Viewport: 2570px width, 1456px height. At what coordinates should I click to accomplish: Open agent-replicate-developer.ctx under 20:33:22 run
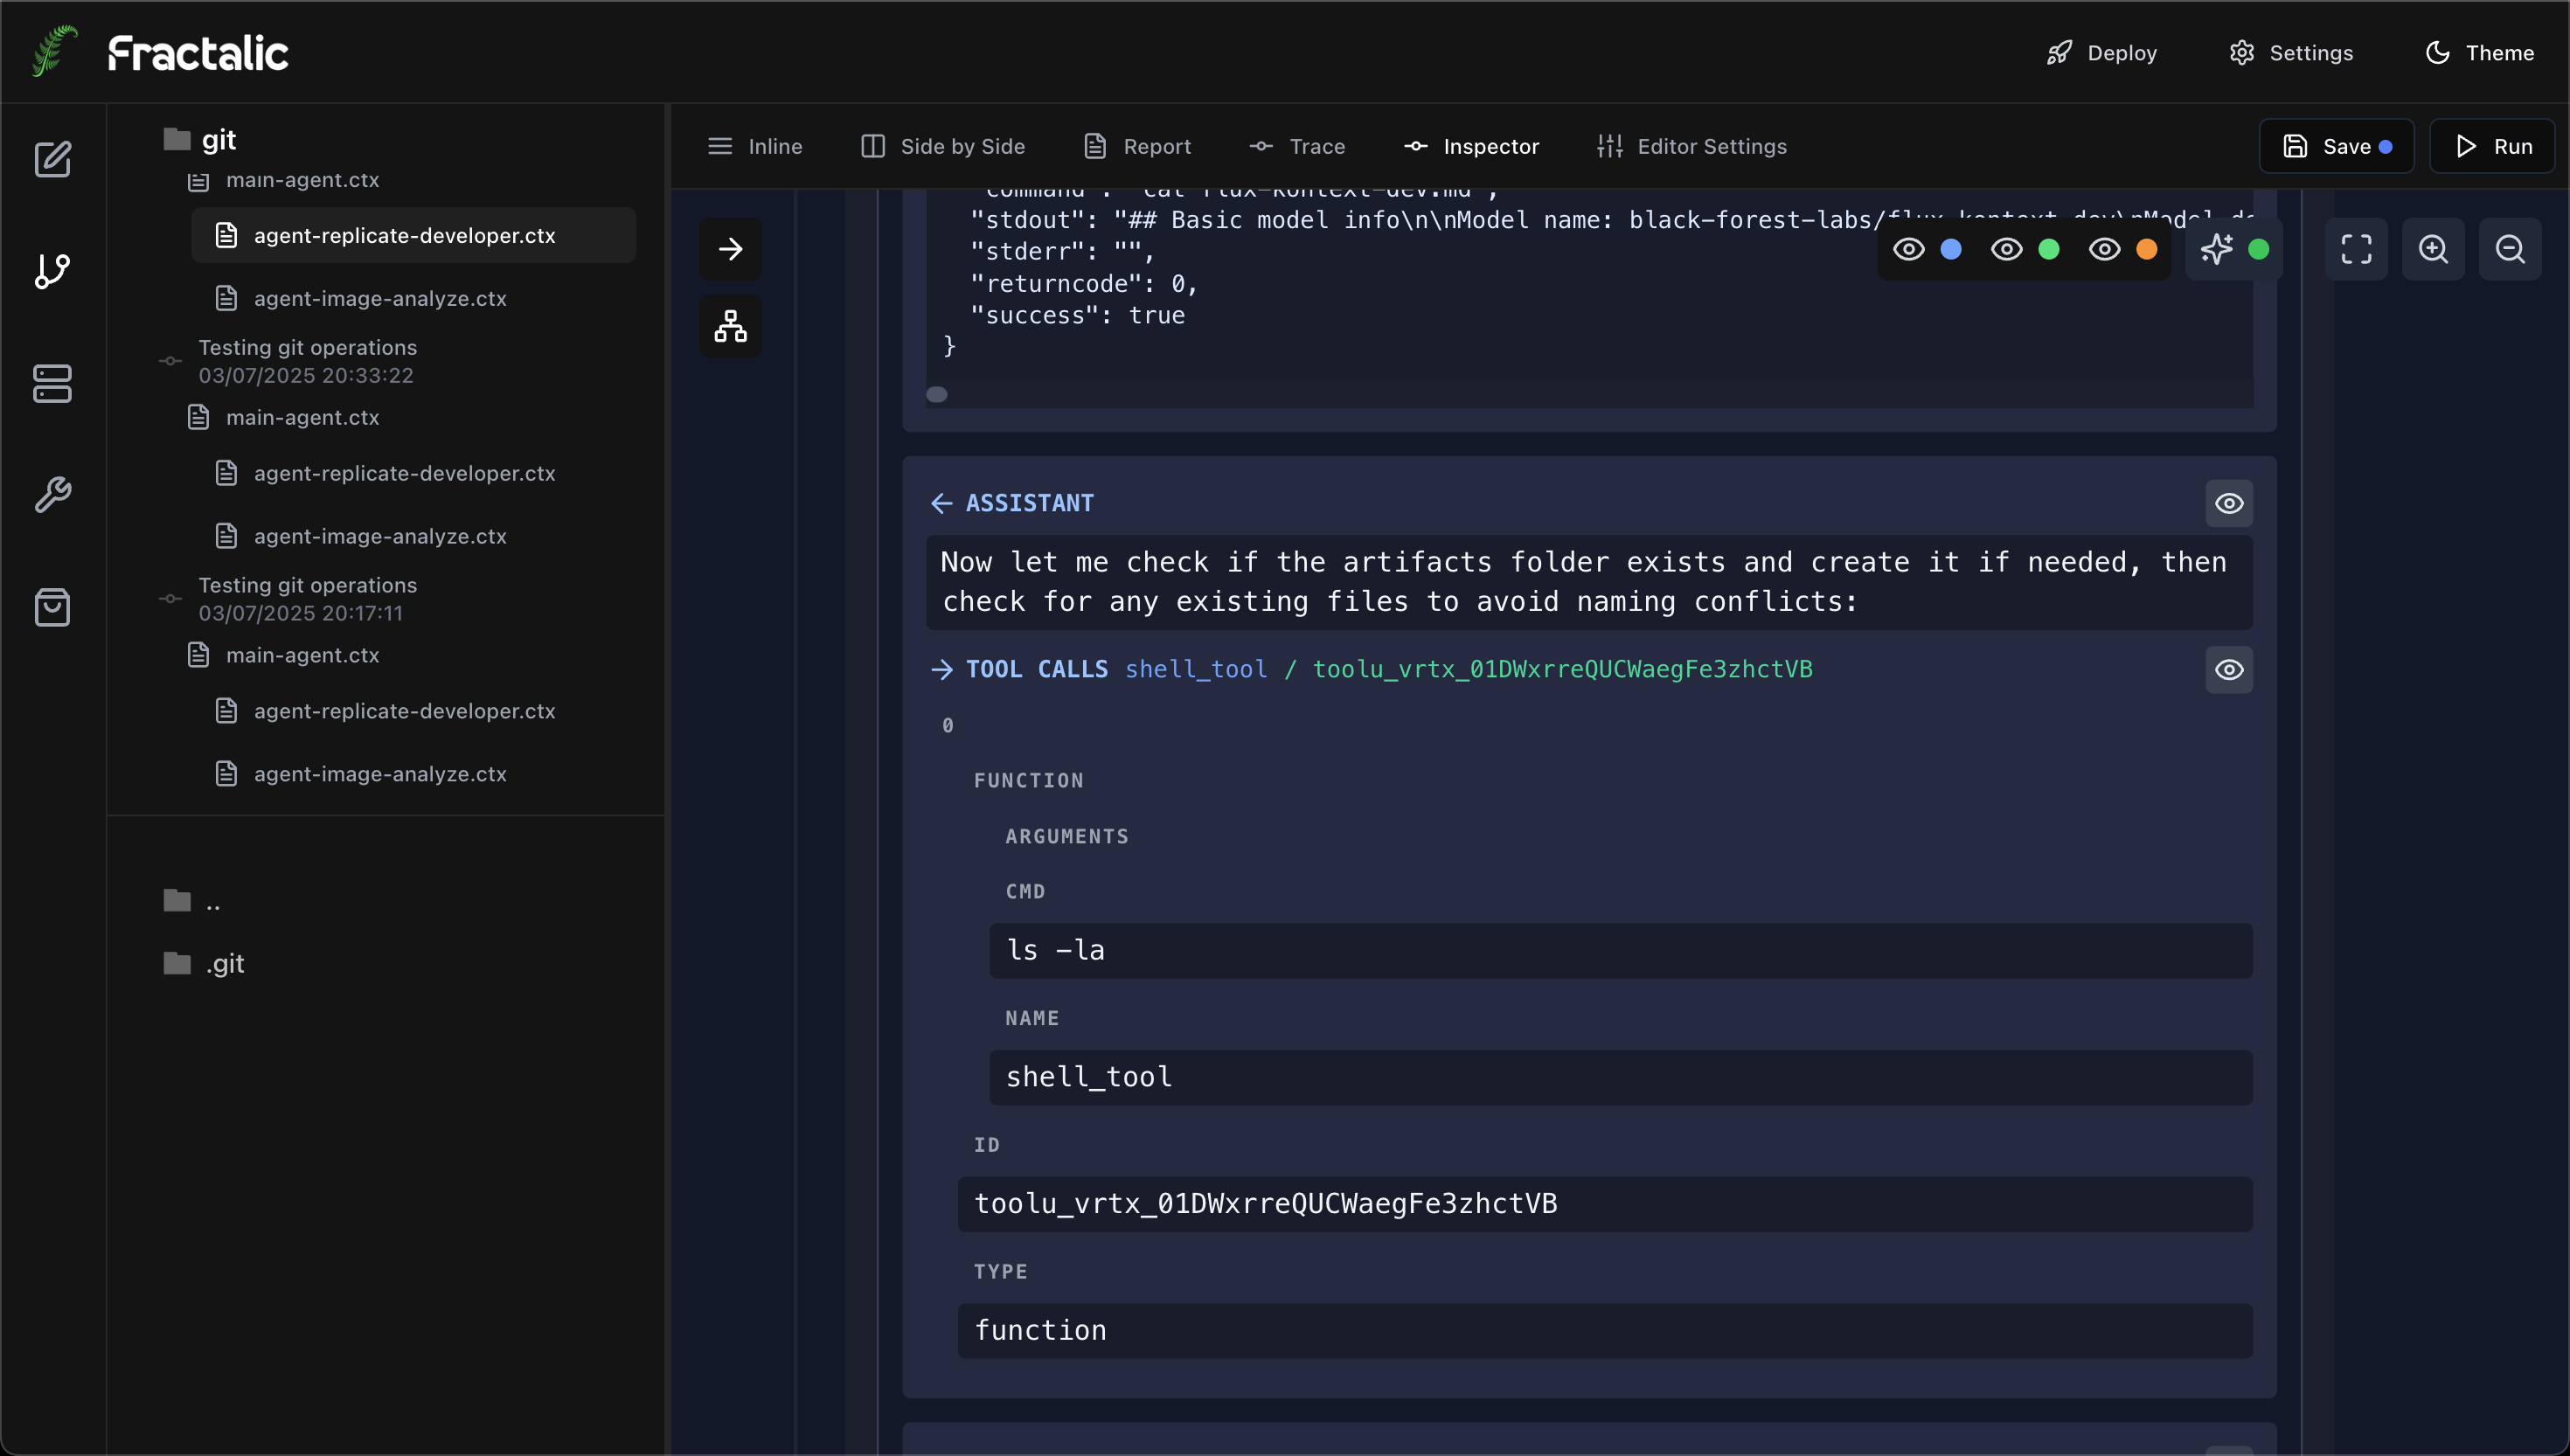pyautogui.click(x=404, y=473)
